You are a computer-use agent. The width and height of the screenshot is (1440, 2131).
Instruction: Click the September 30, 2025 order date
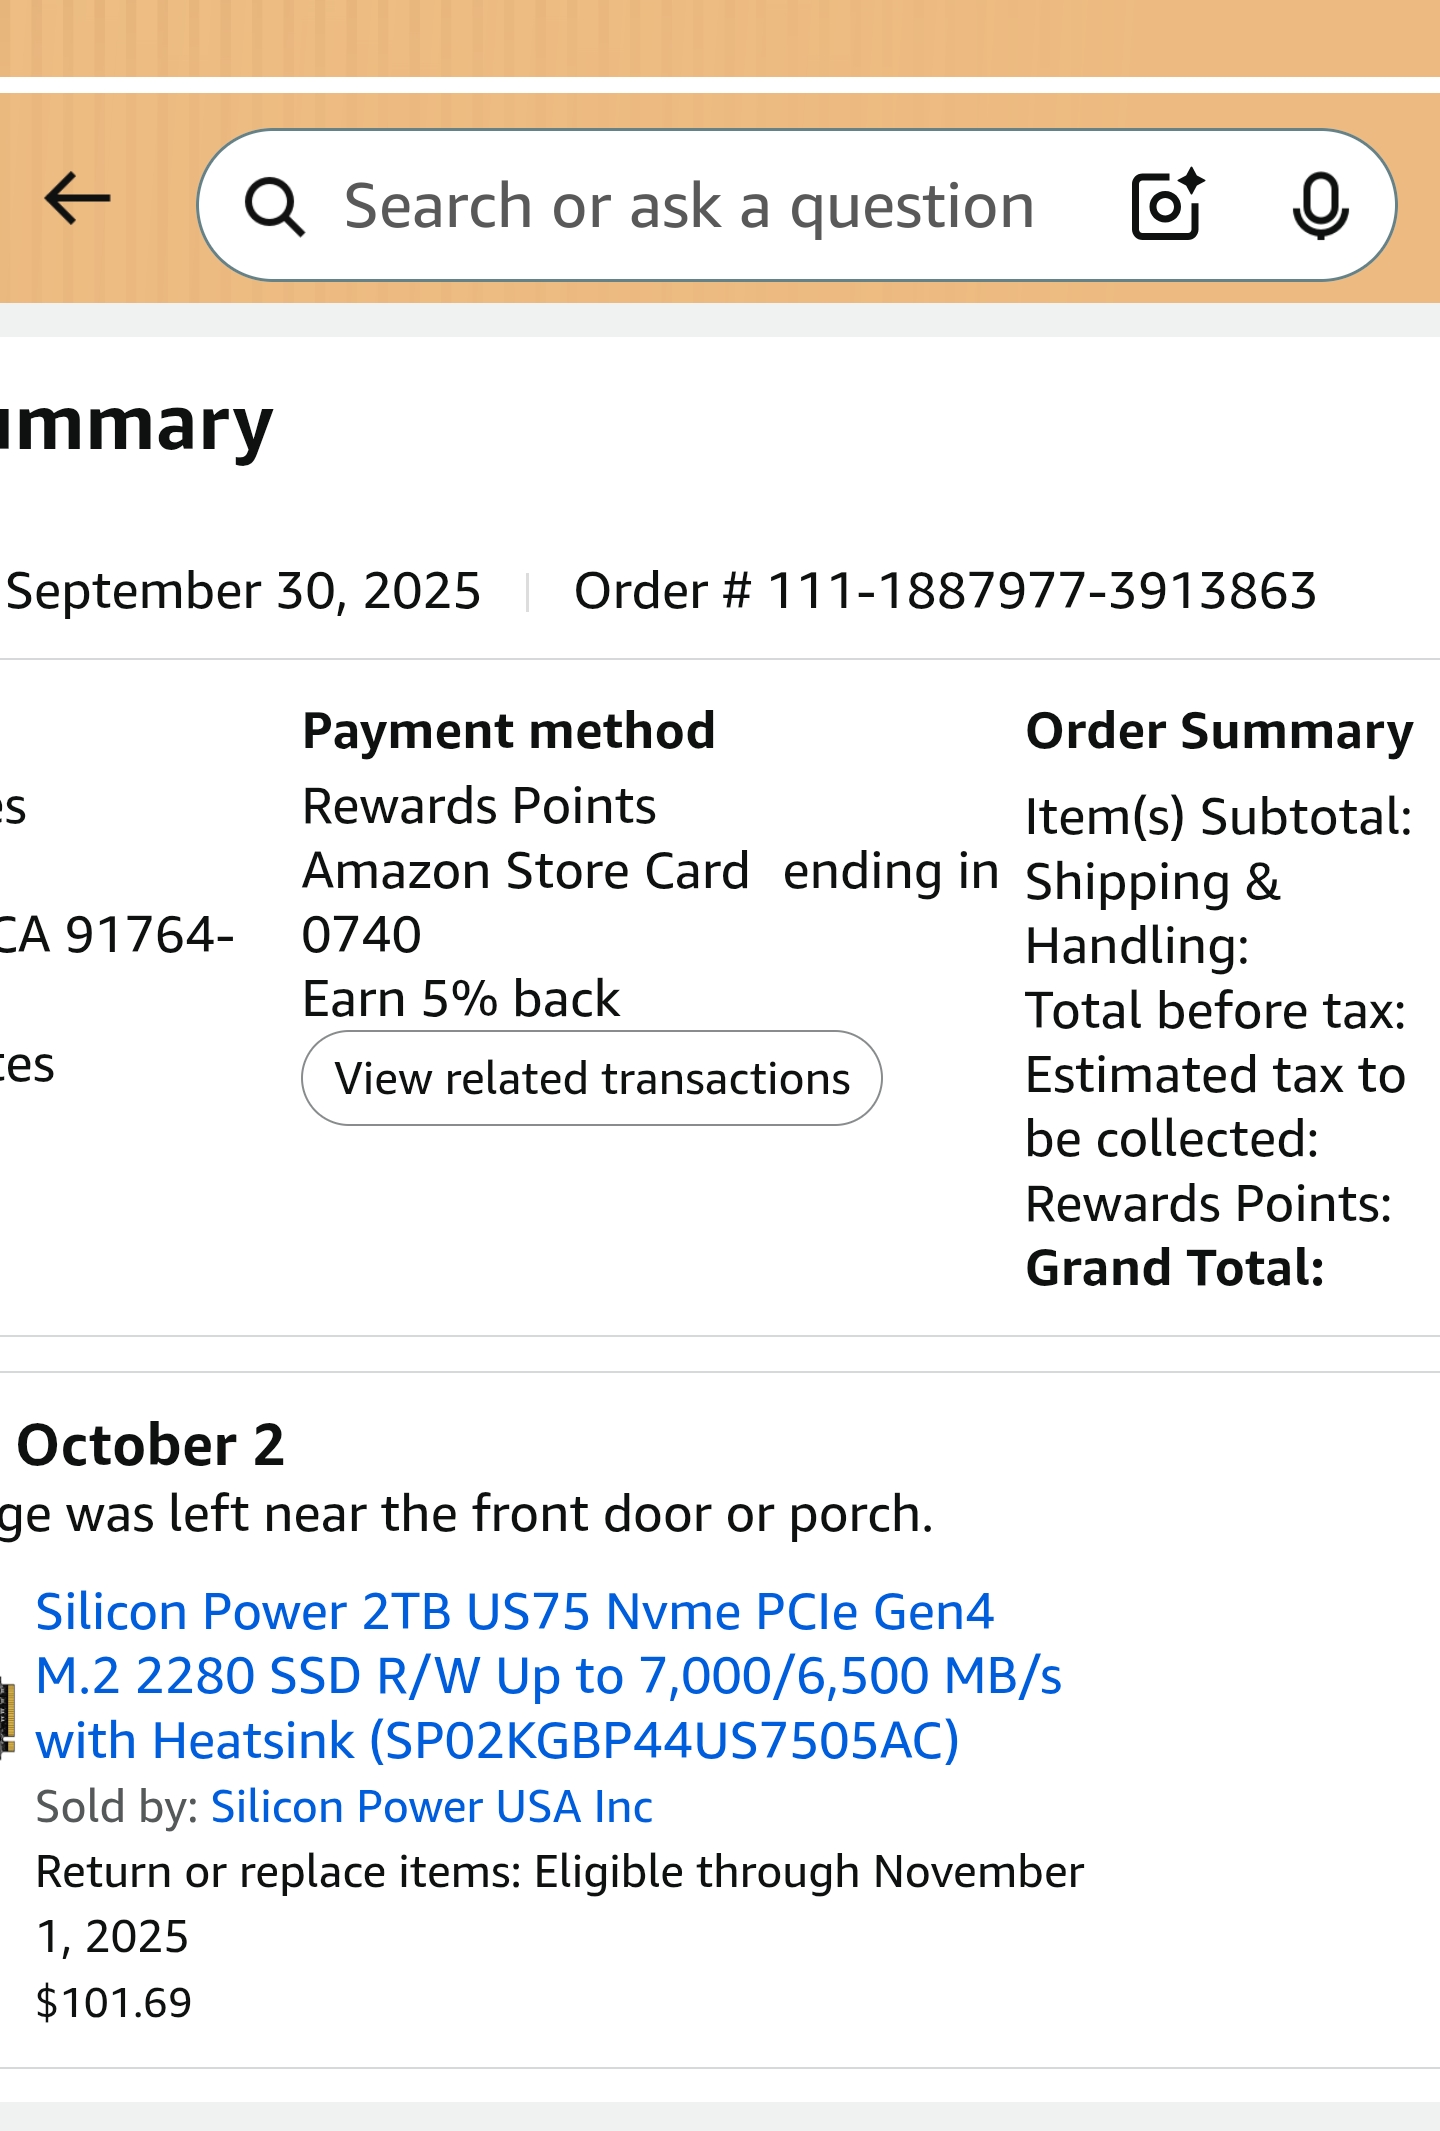[x=243, y=590]
